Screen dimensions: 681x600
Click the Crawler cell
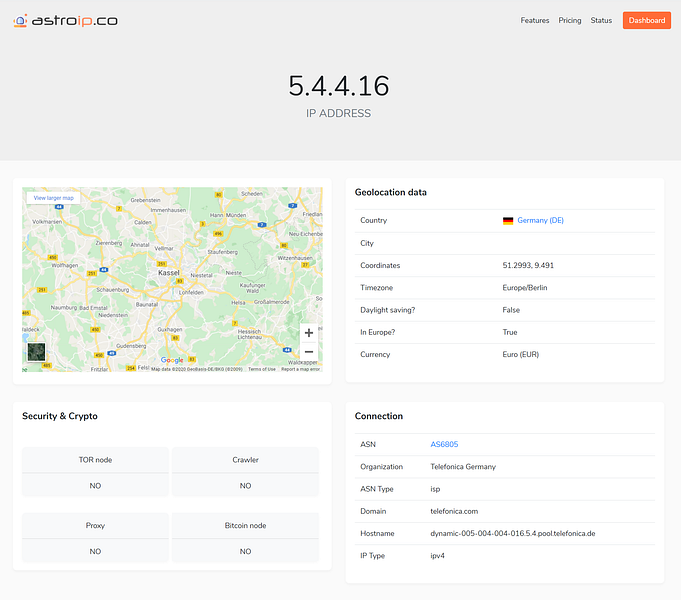[x=245, y=460]
